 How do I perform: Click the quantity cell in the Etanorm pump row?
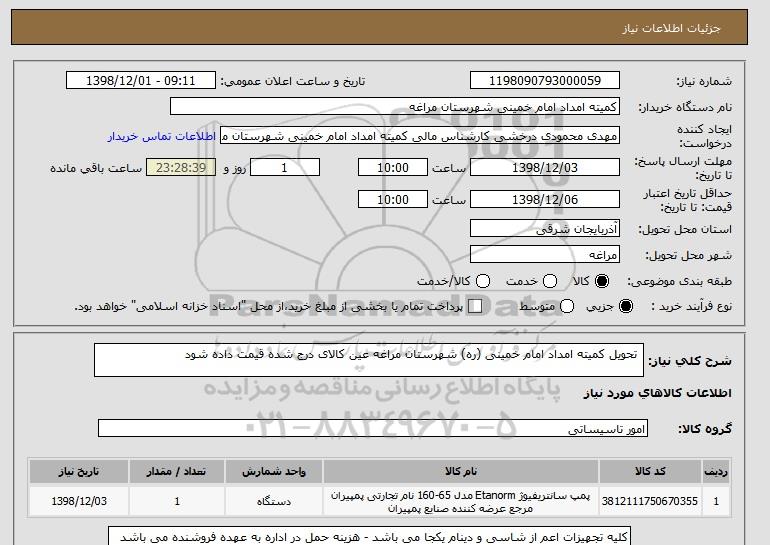click(177, 501)
